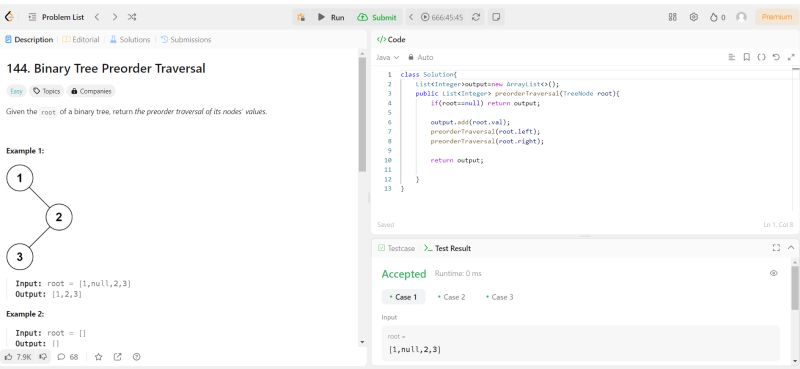Click code line 6 output.add(root.val)
Screen dimensions: 800x369
(470, 122)
